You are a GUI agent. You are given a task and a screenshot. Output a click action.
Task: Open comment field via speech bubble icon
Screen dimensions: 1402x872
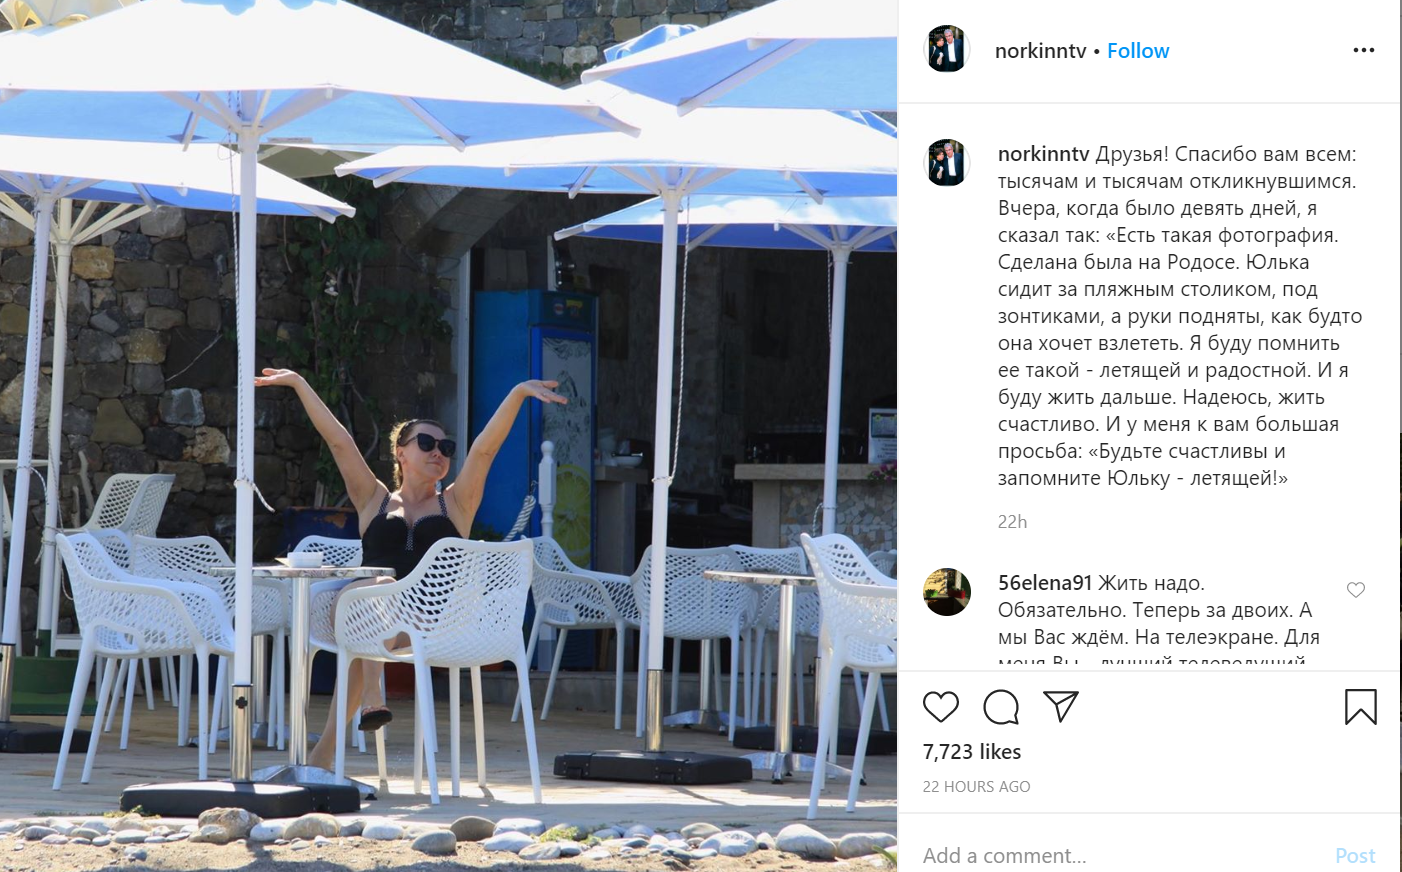pyautogui.click(x=1001, y=707)
